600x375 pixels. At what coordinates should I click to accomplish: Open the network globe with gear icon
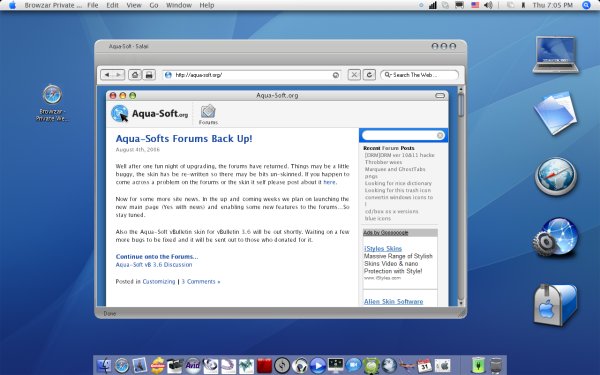(555, 237)
